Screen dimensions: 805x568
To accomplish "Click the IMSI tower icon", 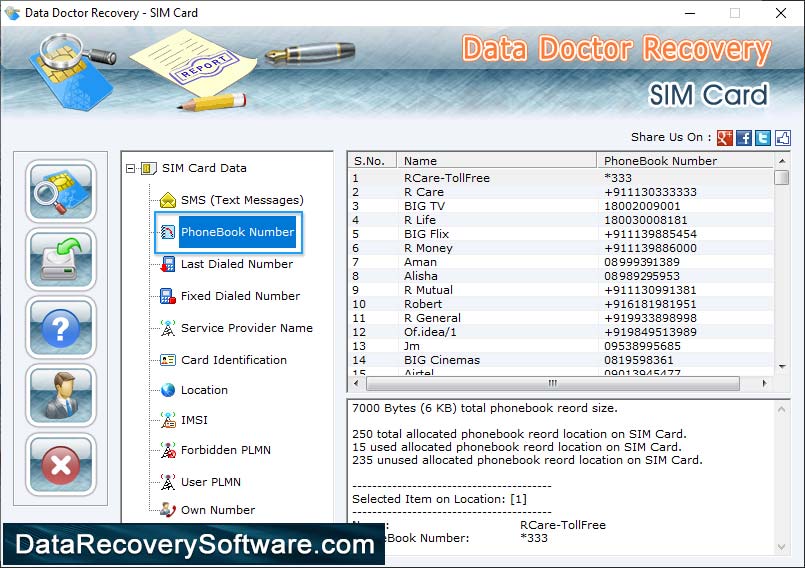I will pos(168,420).
